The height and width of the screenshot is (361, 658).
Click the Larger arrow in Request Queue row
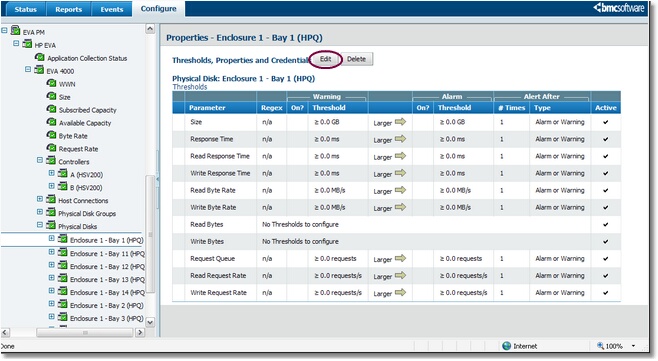click(x=400, y=258)
